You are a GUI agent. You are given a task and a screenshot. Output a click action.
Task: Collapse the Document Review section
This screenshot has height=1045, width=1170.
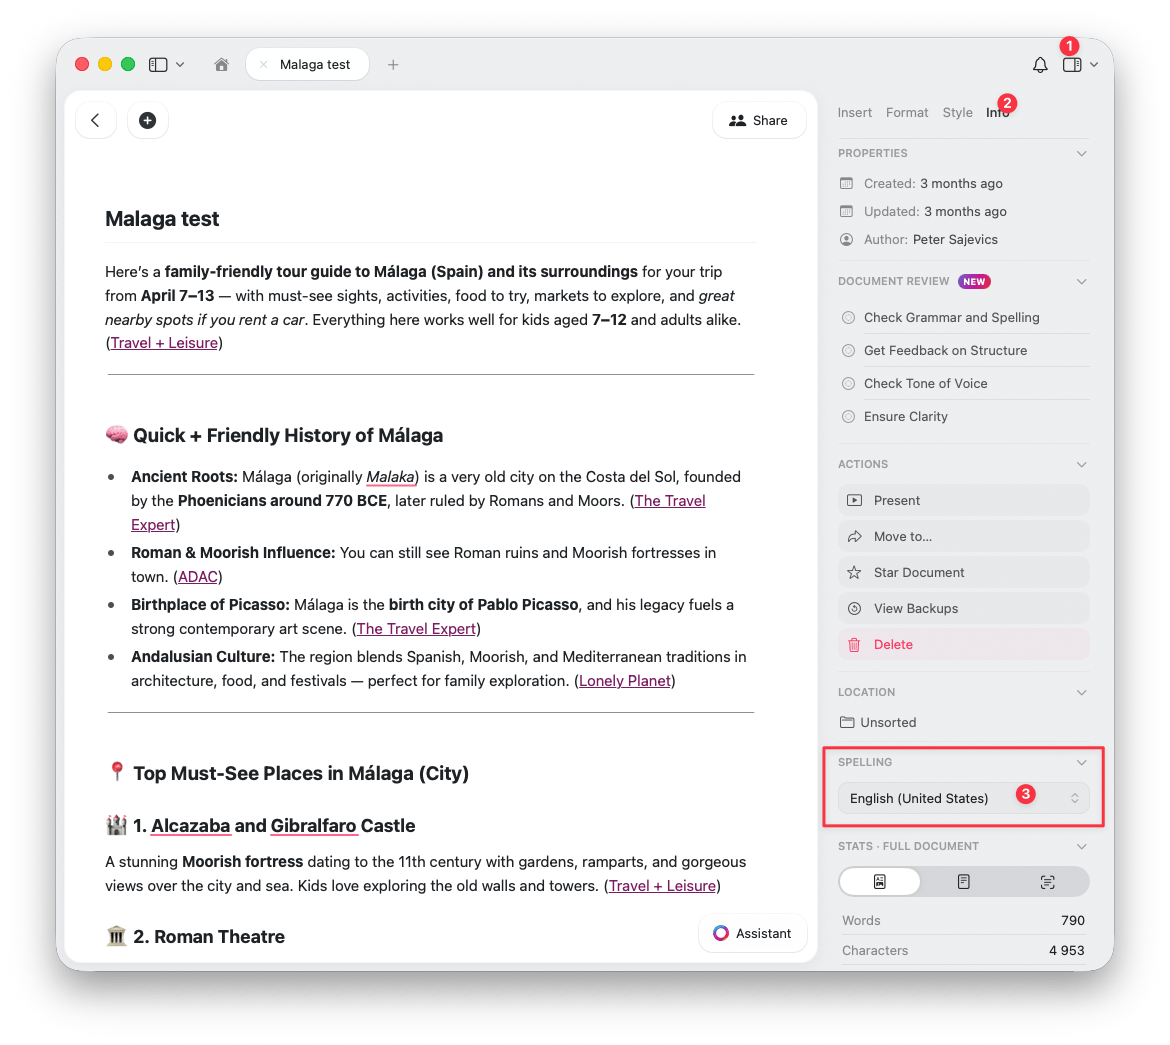[x=1081, y=281]
